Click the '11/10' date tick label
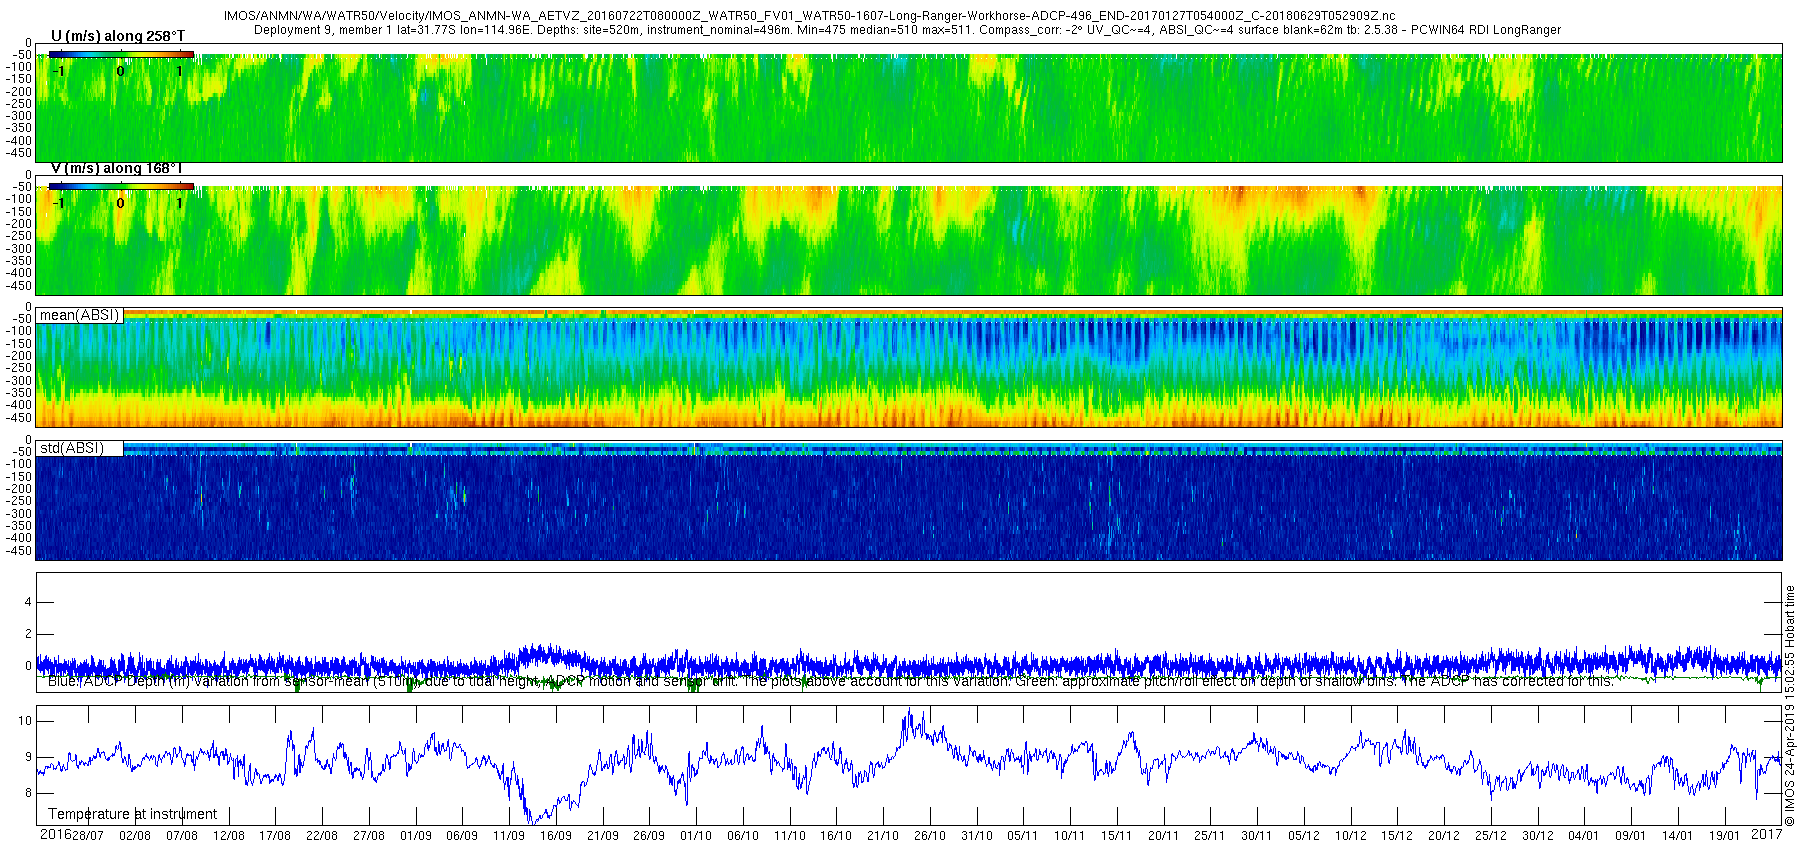This screenshot has width=1800, height=850. point(790,836)
